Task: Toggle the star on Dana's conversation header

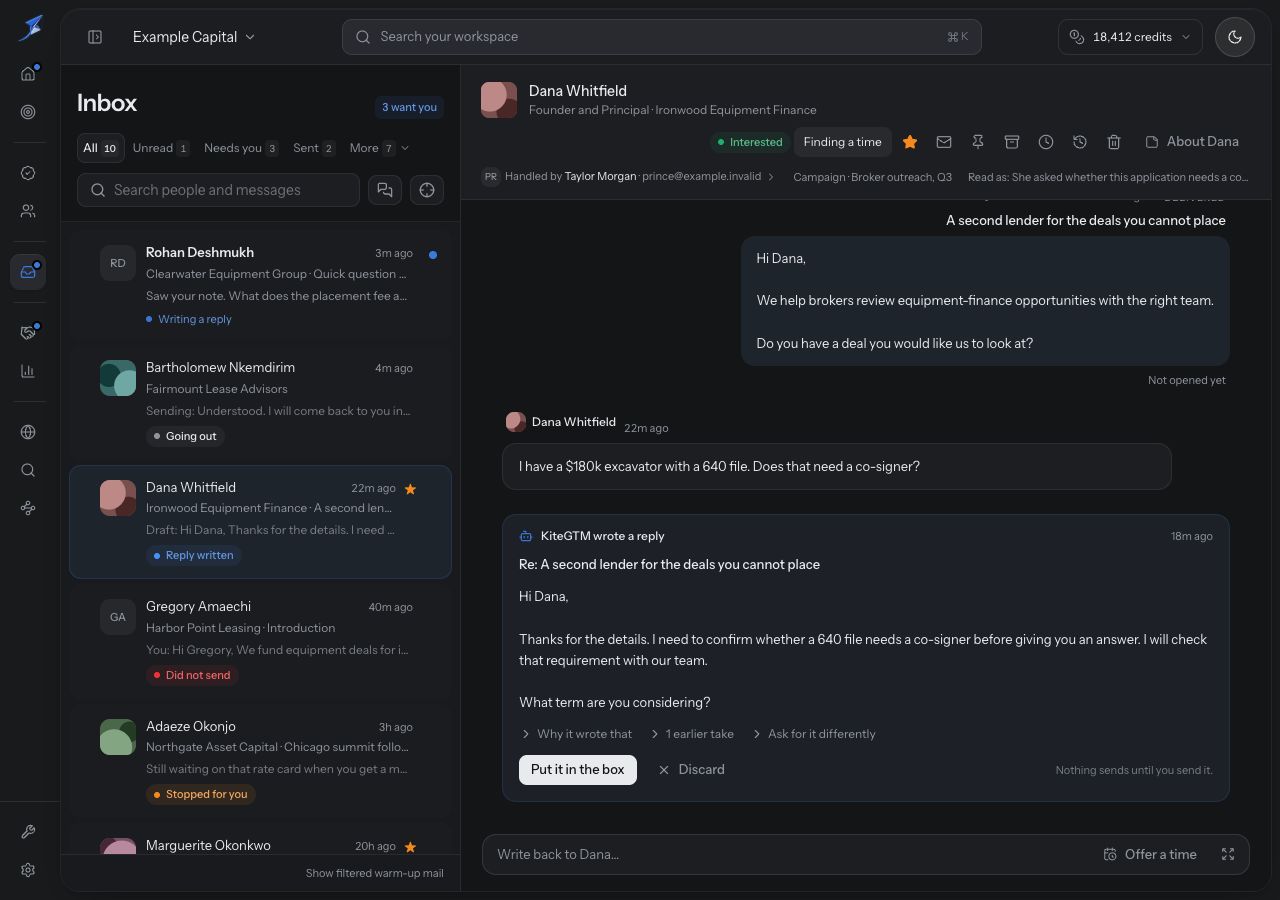Action: [x=910, y=142]
